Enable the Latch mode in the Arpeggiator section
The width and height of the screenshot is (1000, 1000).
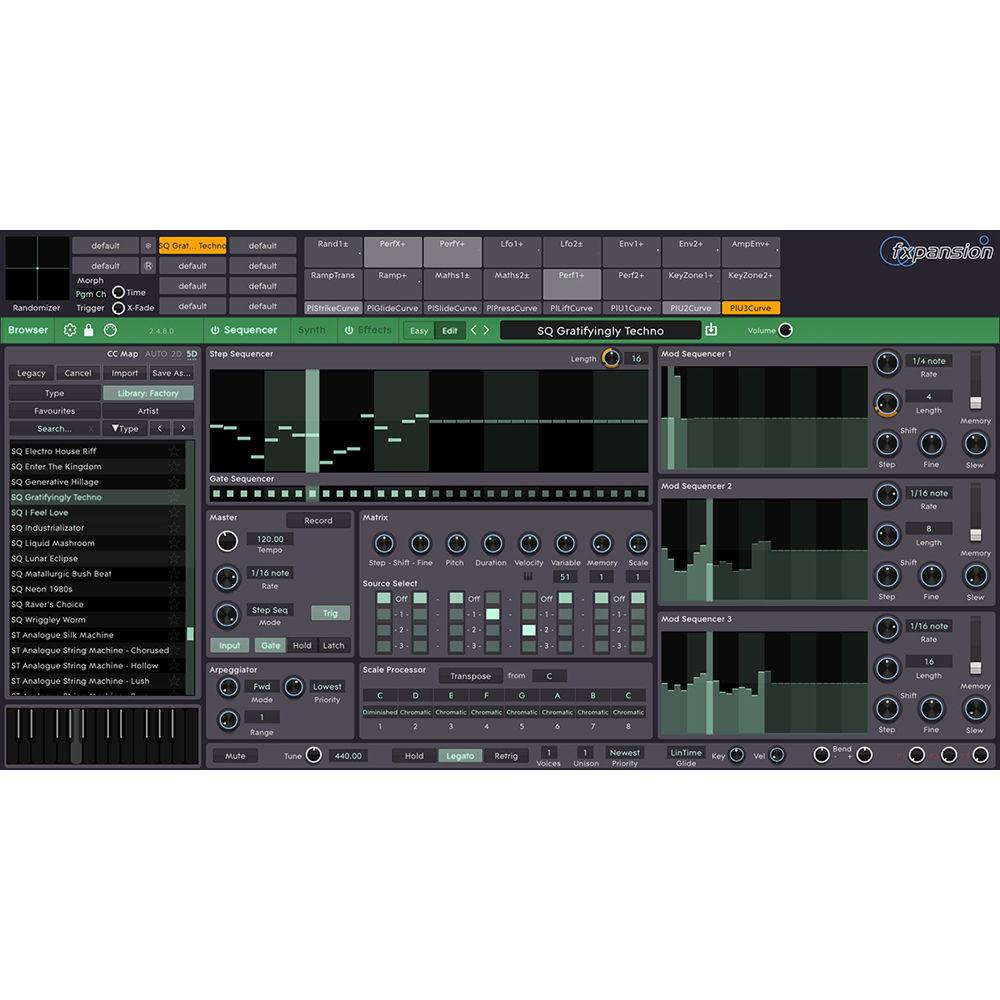tap(333, 645)
